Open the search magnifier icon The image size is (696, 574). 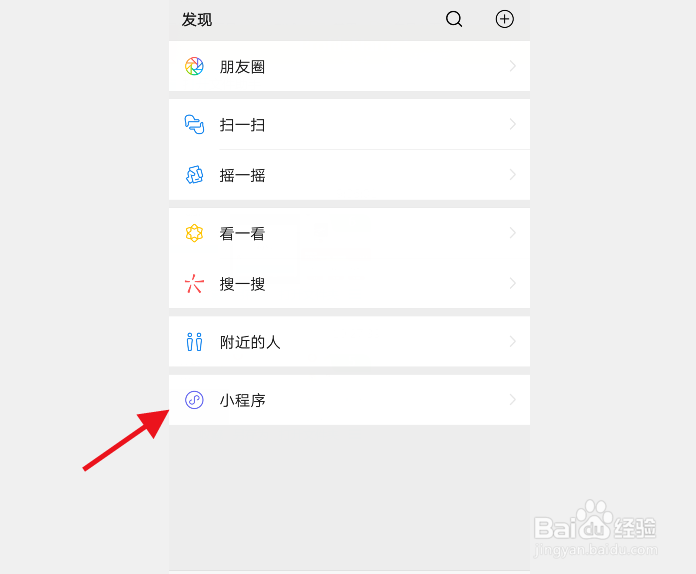(x=454, y=19)
